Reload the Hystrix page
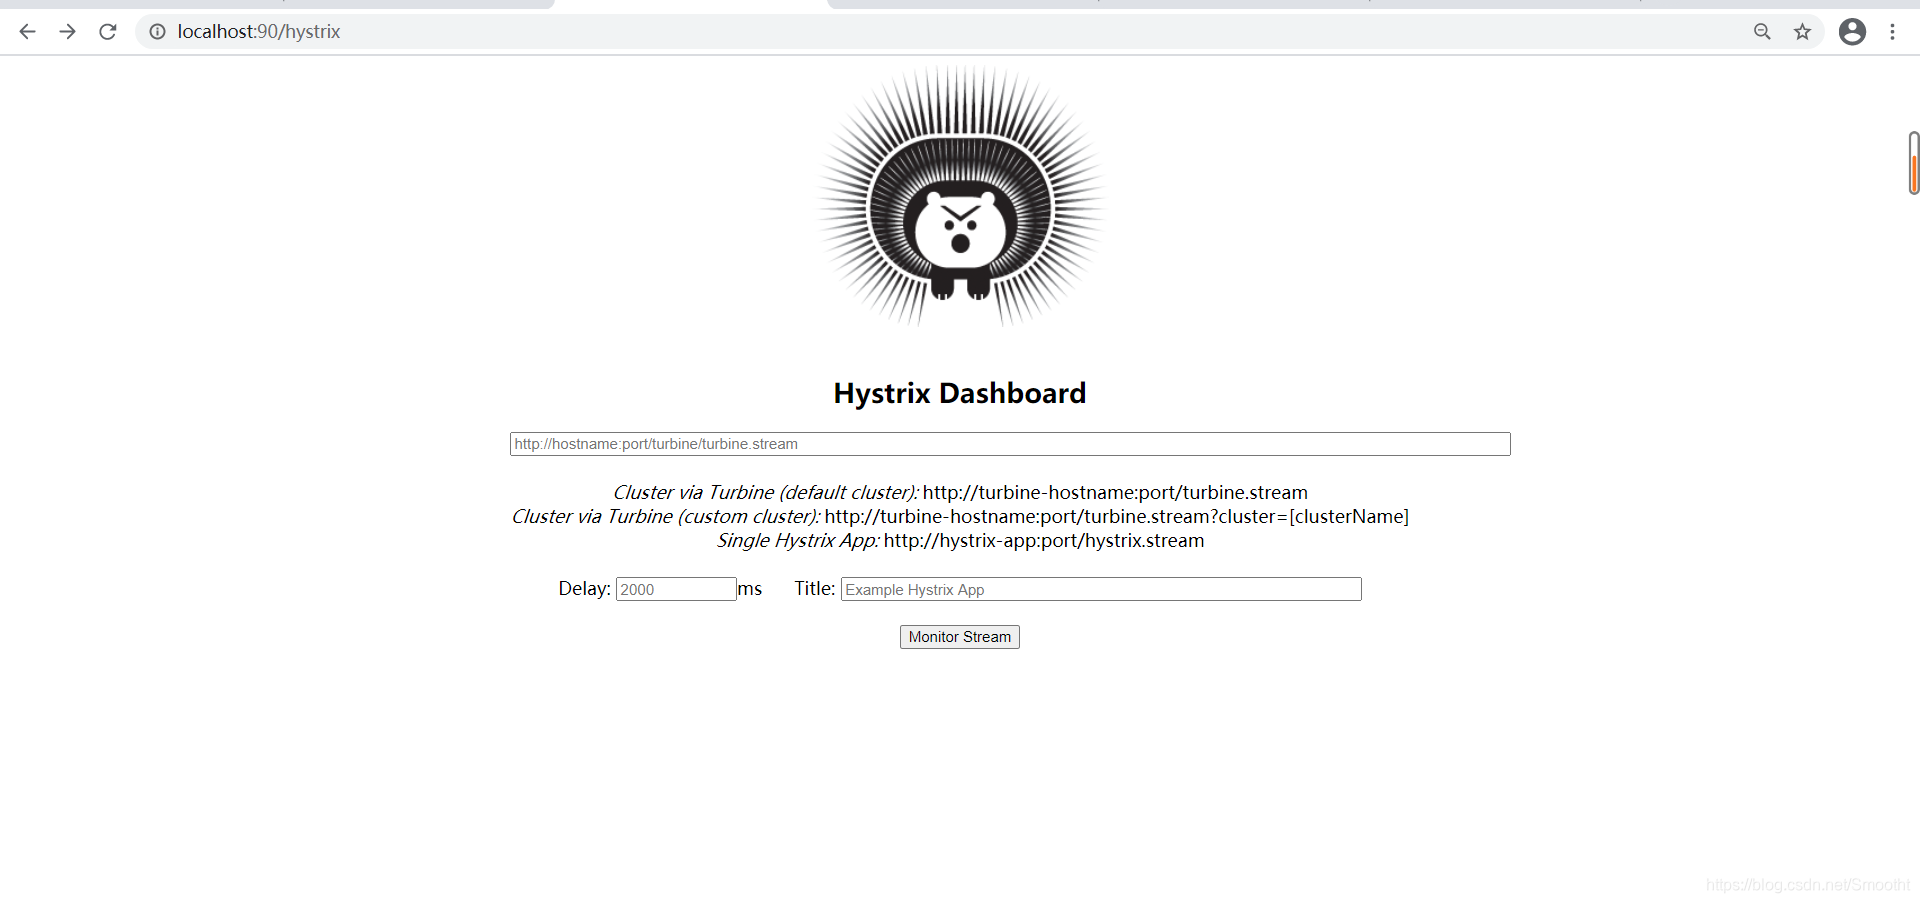This screenshot has width=1920, height=903. point(108,32)
